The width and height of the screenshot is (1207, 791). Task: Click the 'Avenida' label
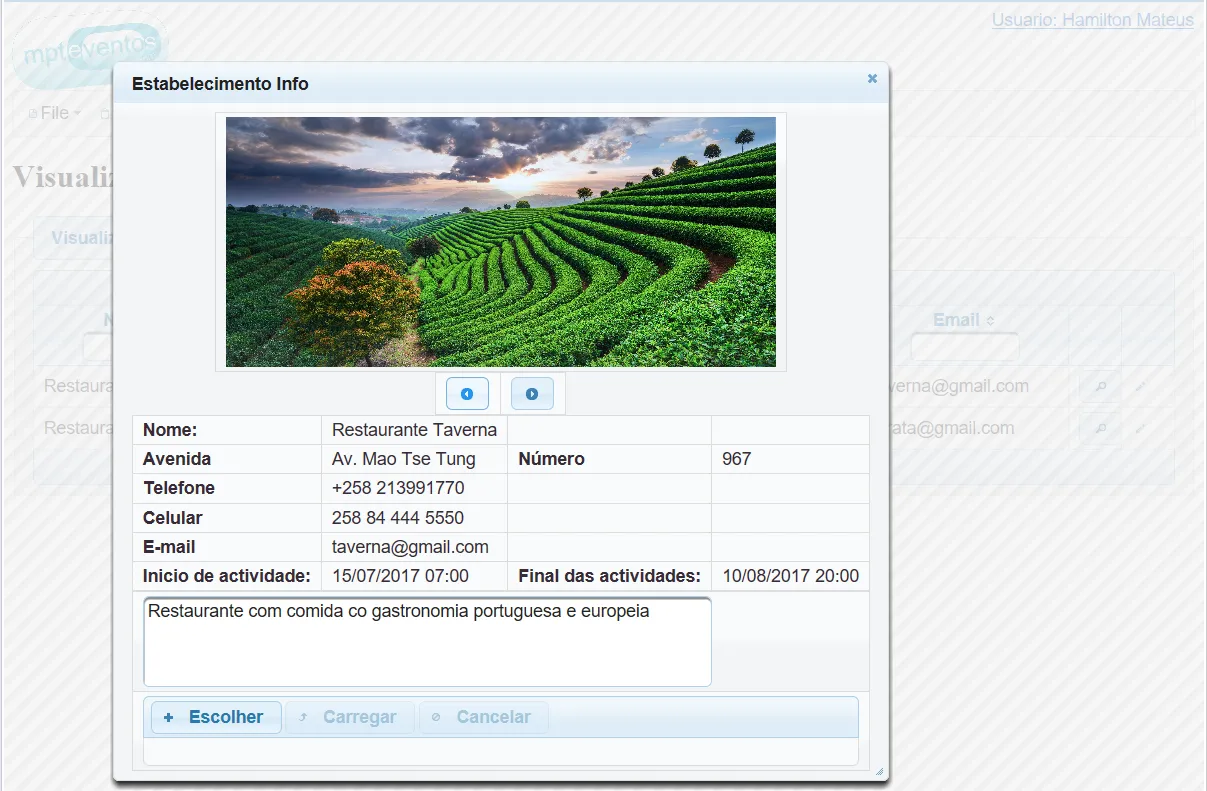pos(177,459)
